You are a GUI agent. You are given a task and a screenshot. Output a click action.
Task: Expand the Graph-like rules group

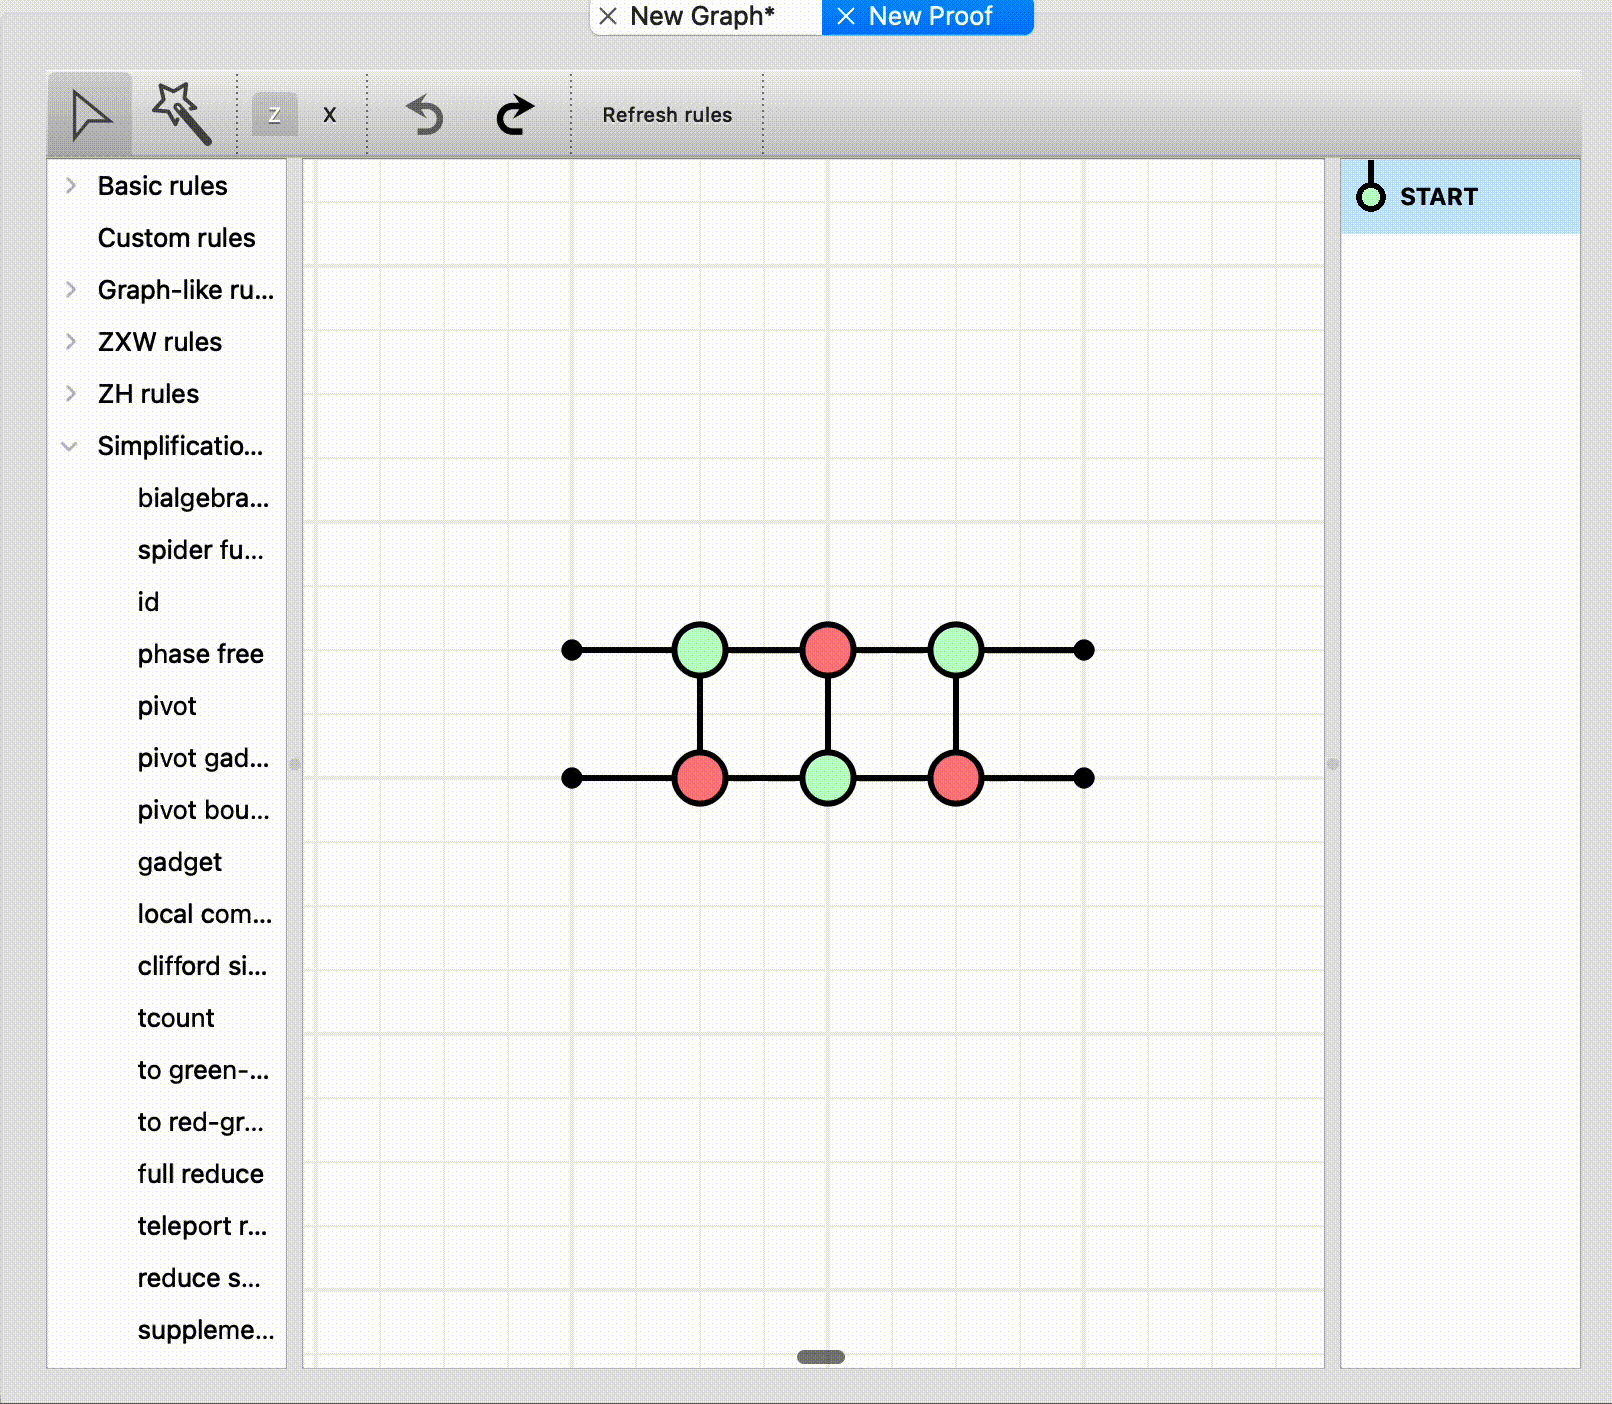(x=71, y=290)
